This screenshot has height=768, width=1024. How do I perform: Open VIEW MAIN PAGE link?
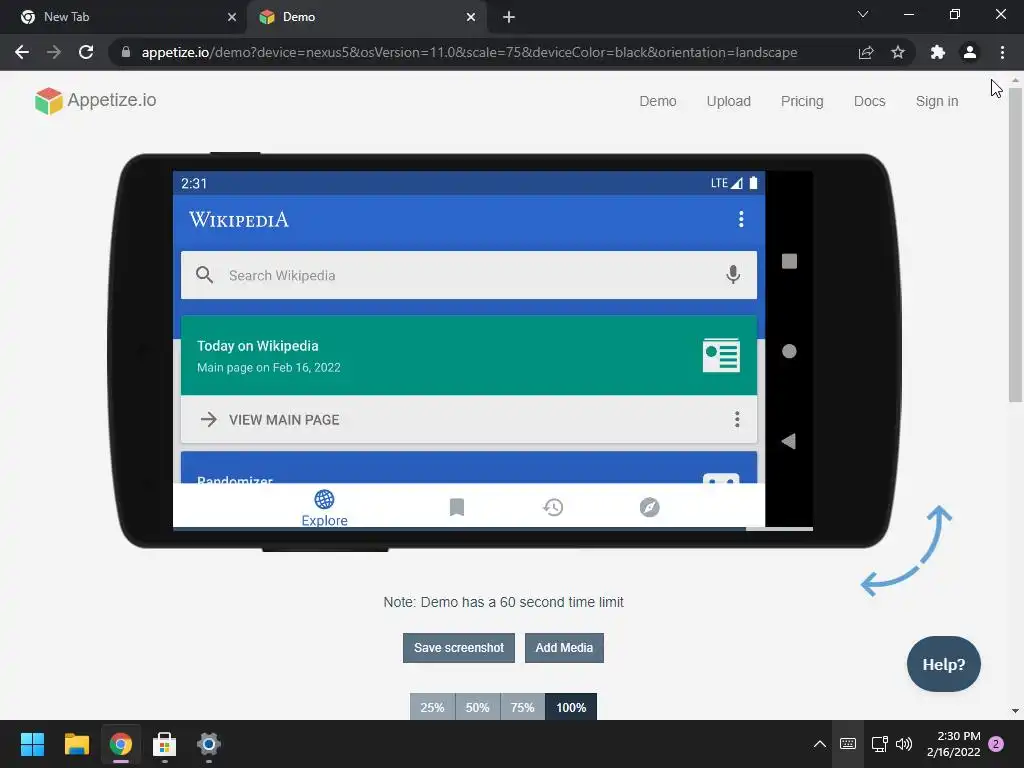click(x=283, y=420)
